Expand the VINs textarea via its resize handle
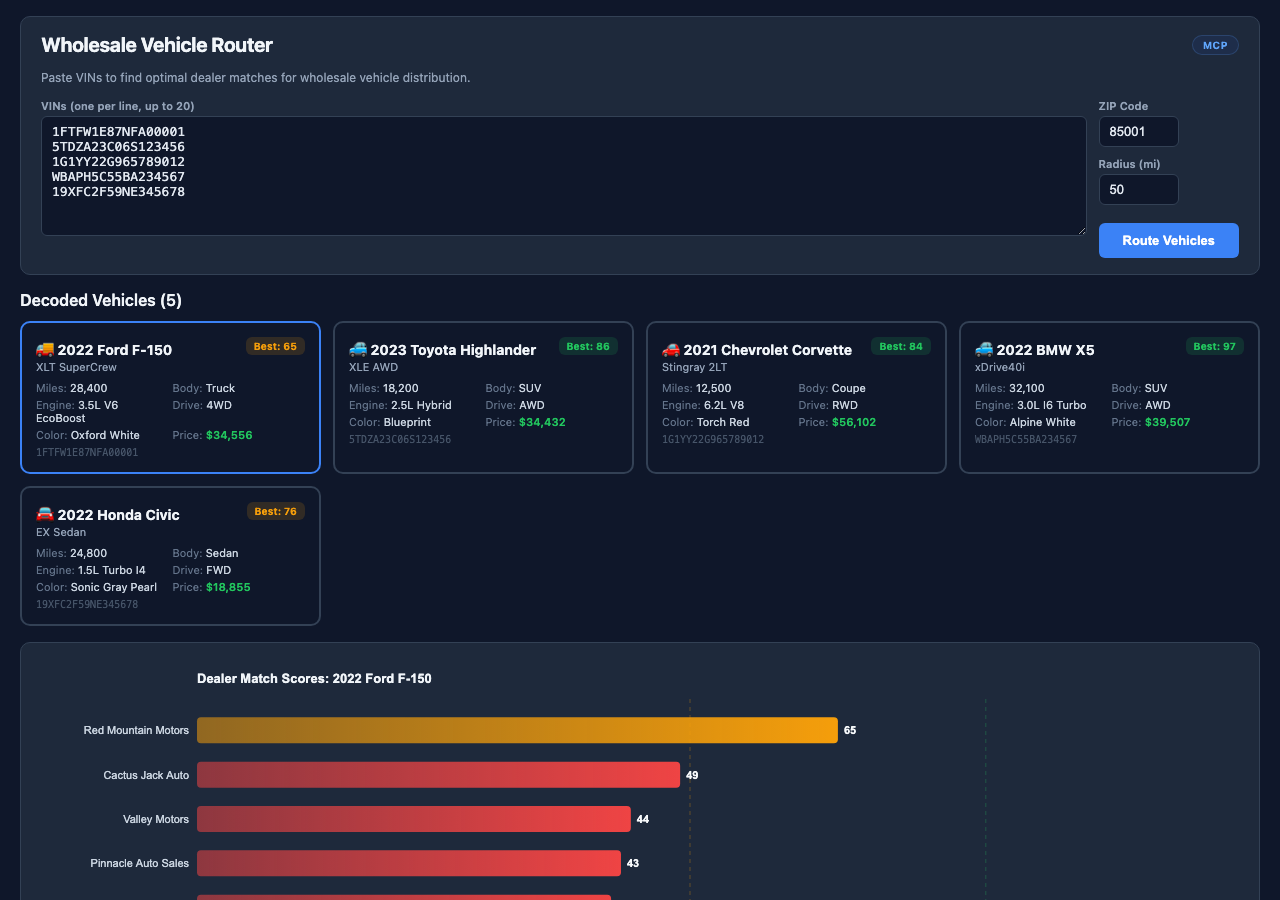This screenshot has height=900, width=1280. click(1080, 230)
